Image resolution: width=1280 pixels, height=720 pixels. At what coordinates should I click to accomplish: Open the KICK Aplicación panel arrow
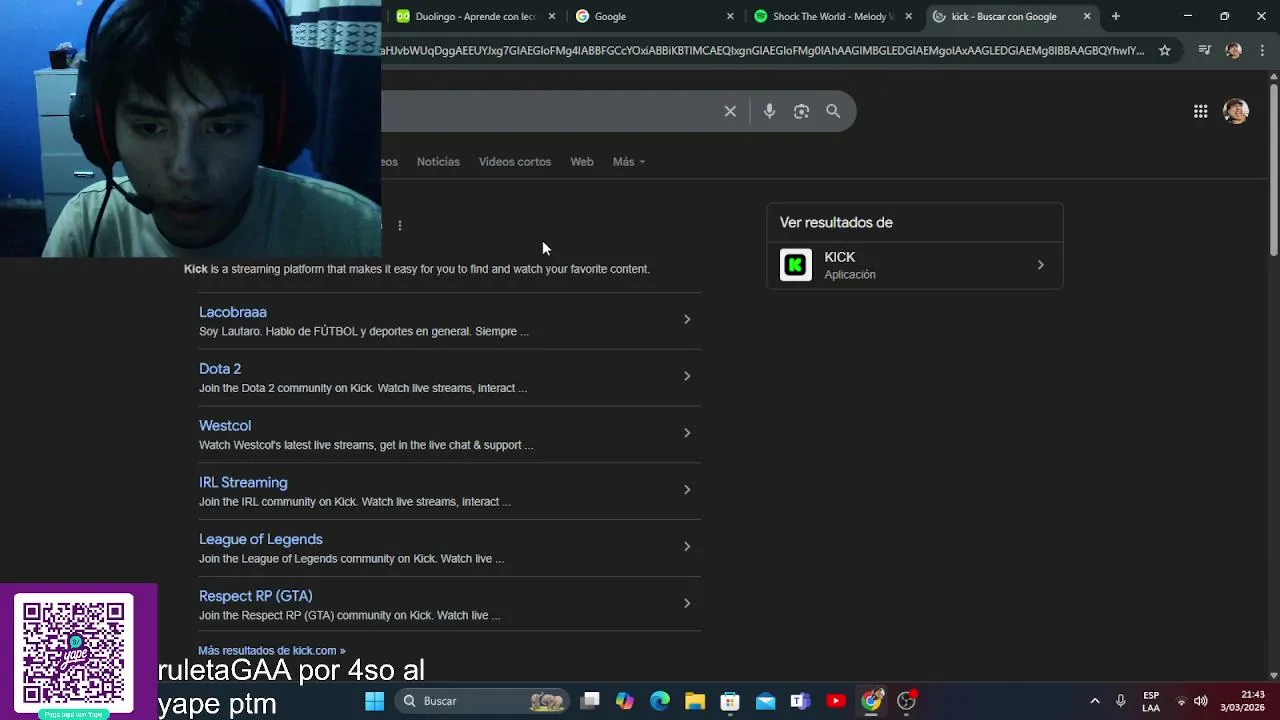pos(1040,265)
